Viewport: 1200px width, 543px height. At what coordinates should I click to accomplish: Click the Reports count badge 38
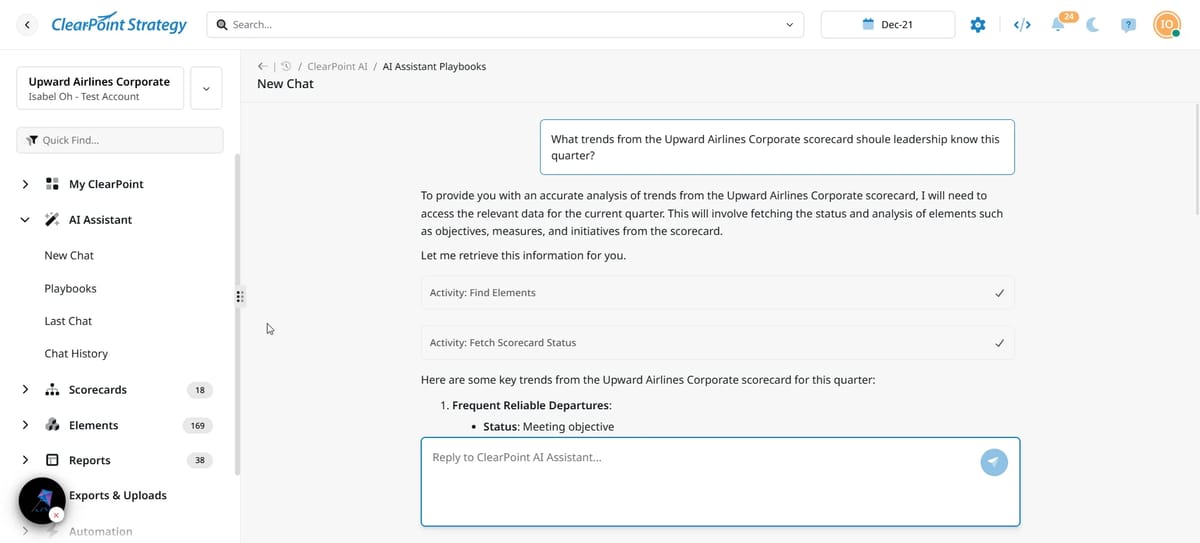[x=200, y=461]
